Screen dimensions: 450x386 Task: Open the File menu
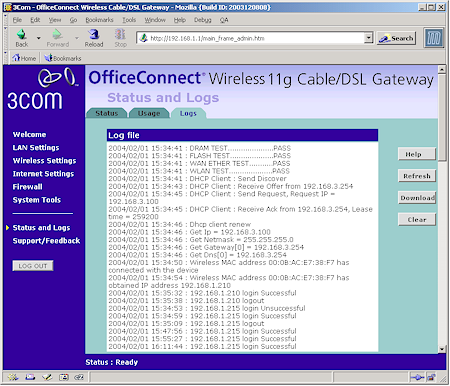(17, 20)
